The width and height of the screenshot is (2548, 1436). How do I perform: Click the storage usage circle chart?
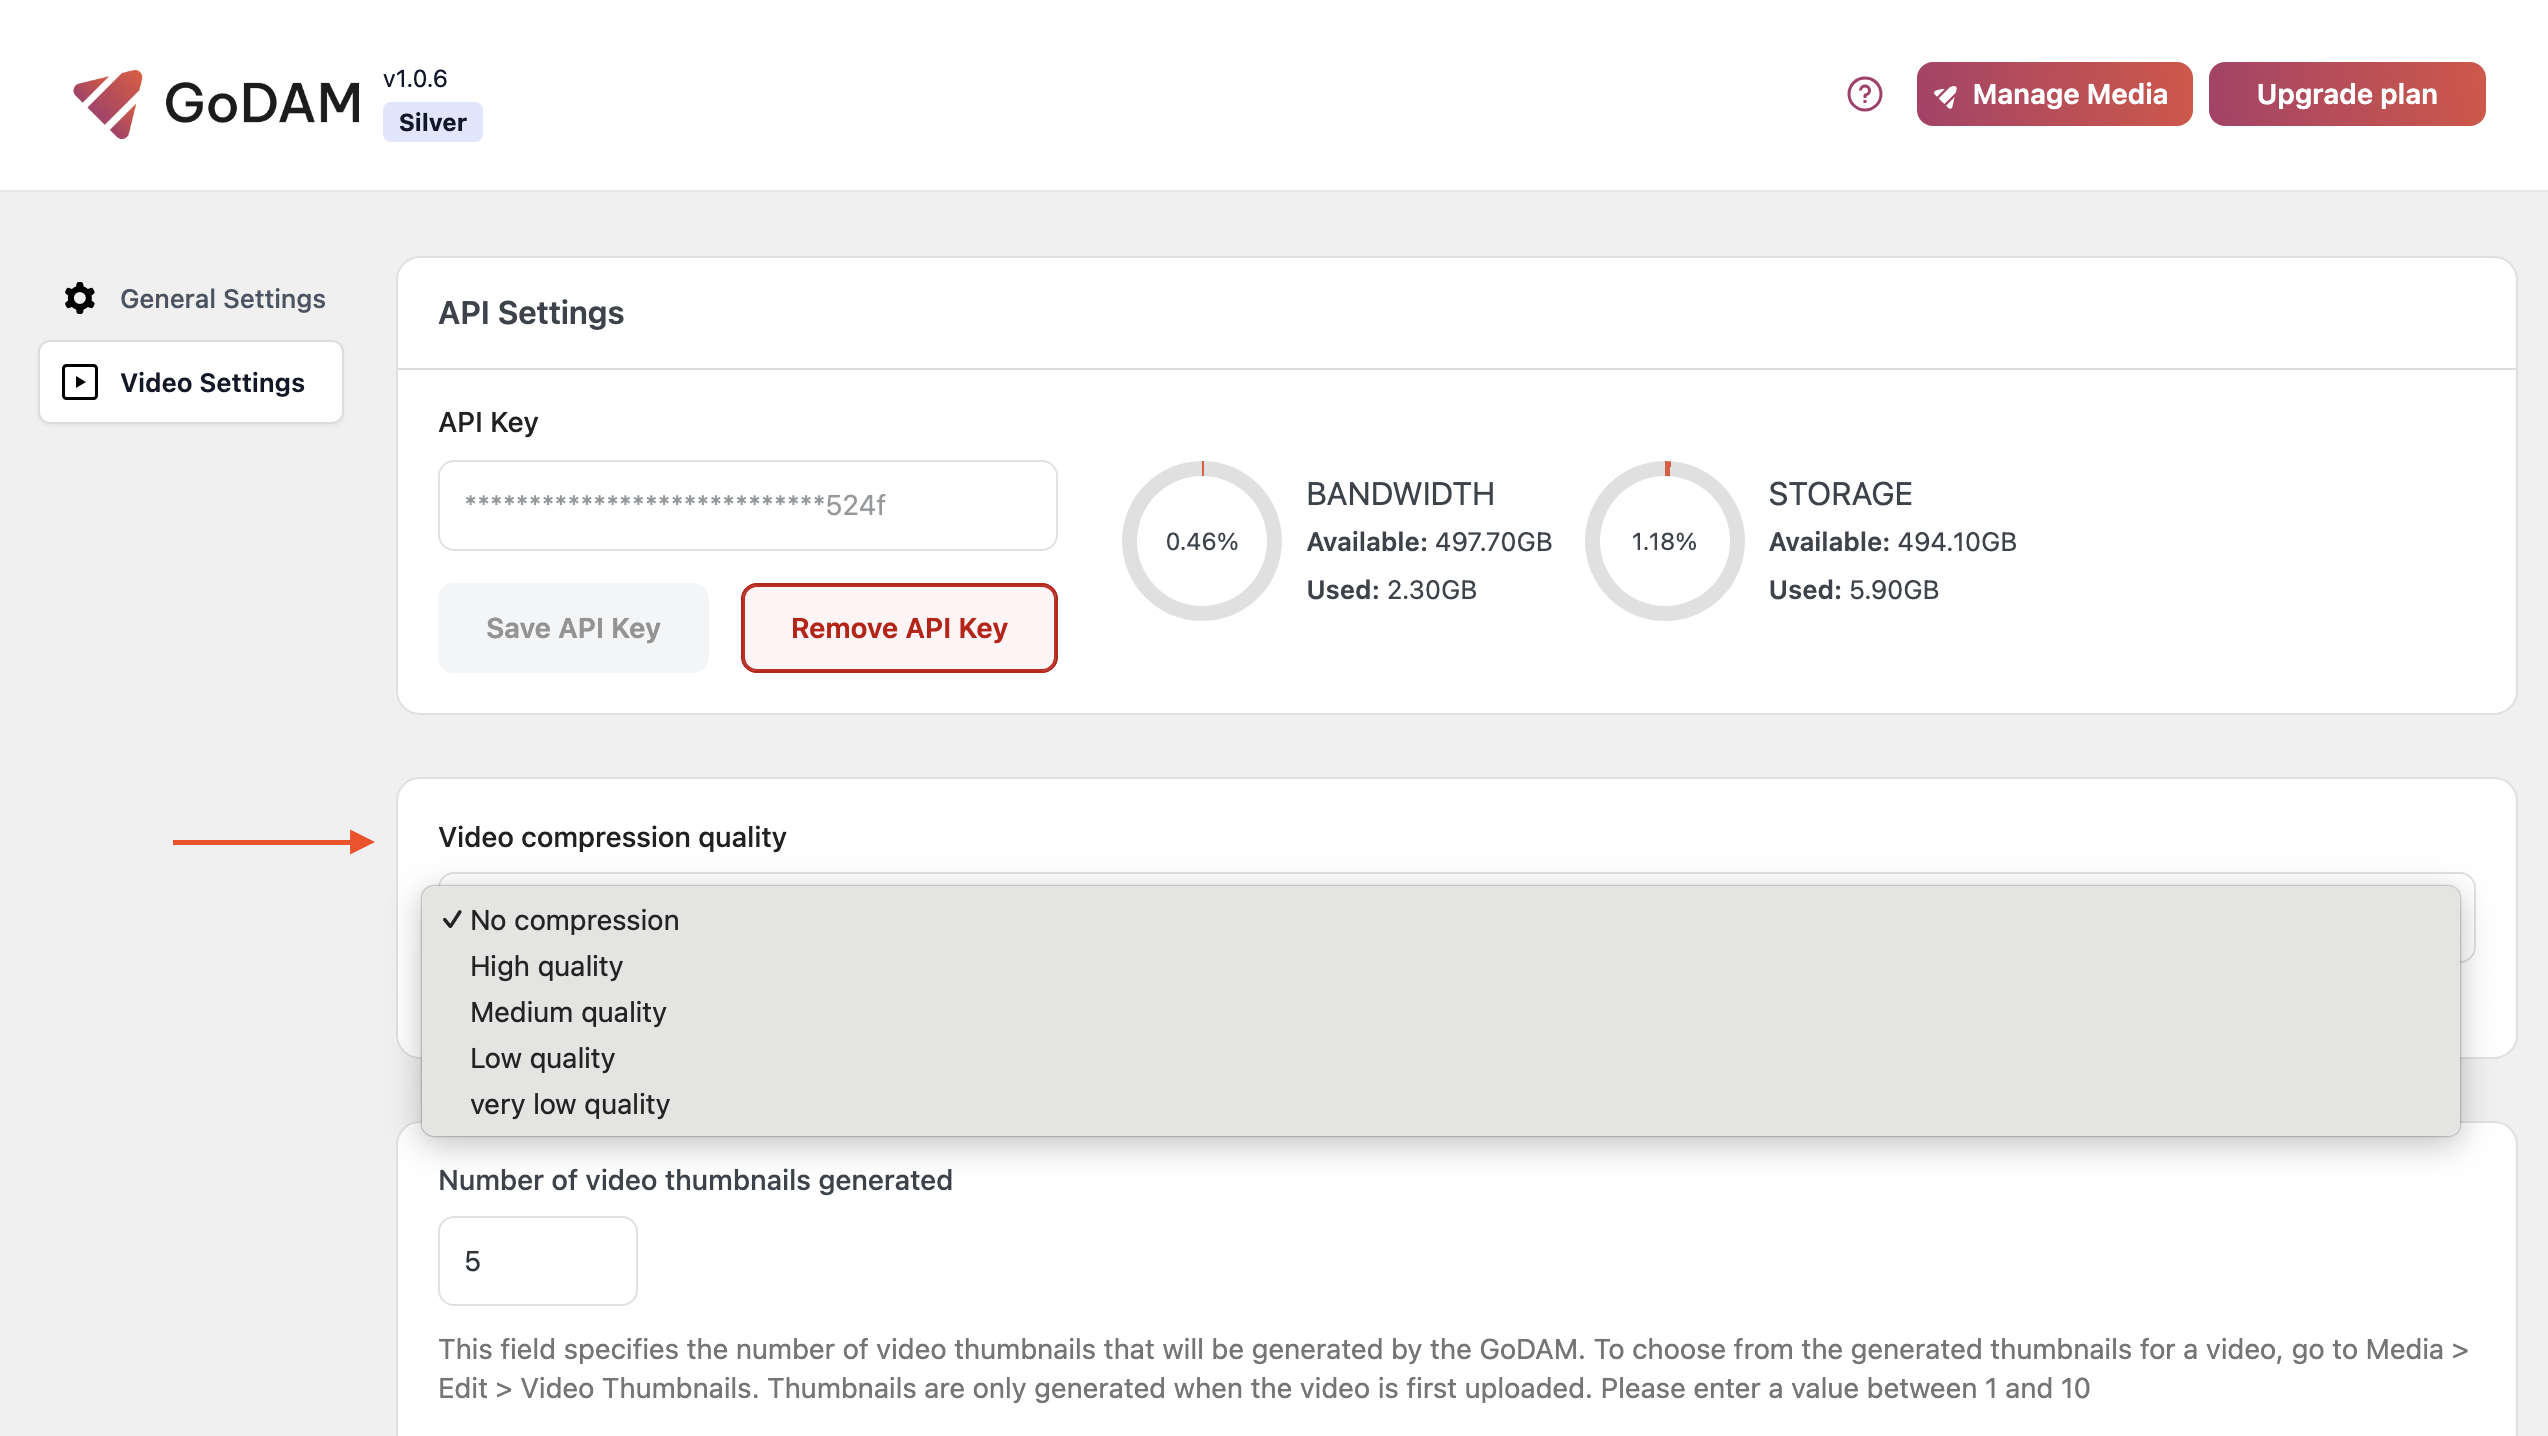point(1664,541)
